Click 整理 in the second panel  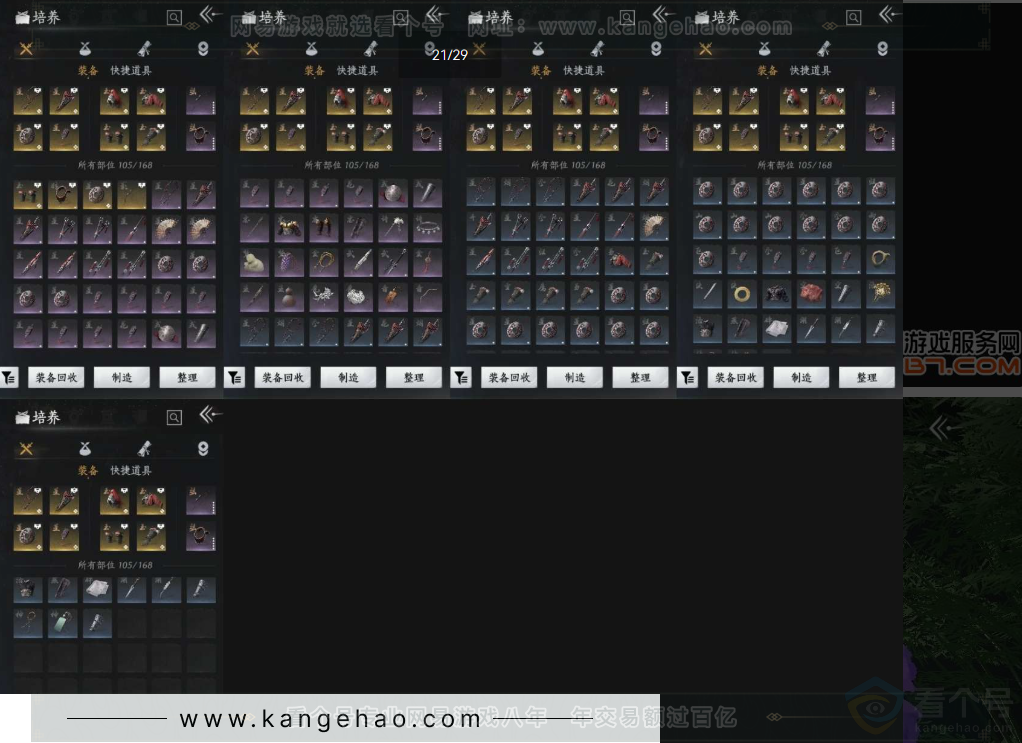point(414,377)
